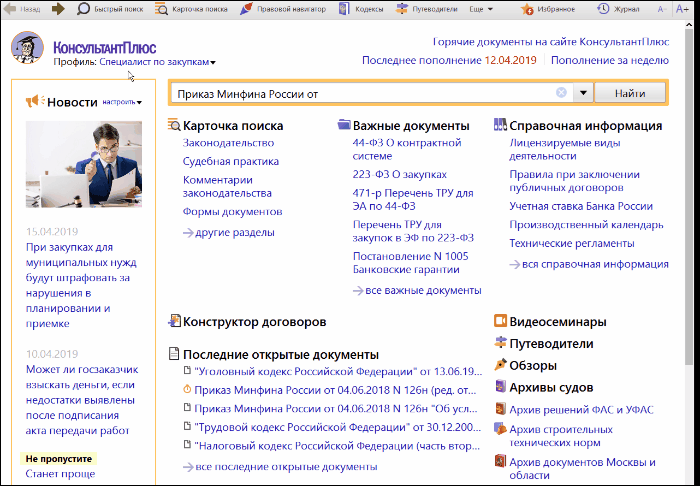The height and width of the screenshot is (486, 700).
Task: Open 44-ФЗ О контрактной системе
Action: pyautogui.click(x=407, y=150)
